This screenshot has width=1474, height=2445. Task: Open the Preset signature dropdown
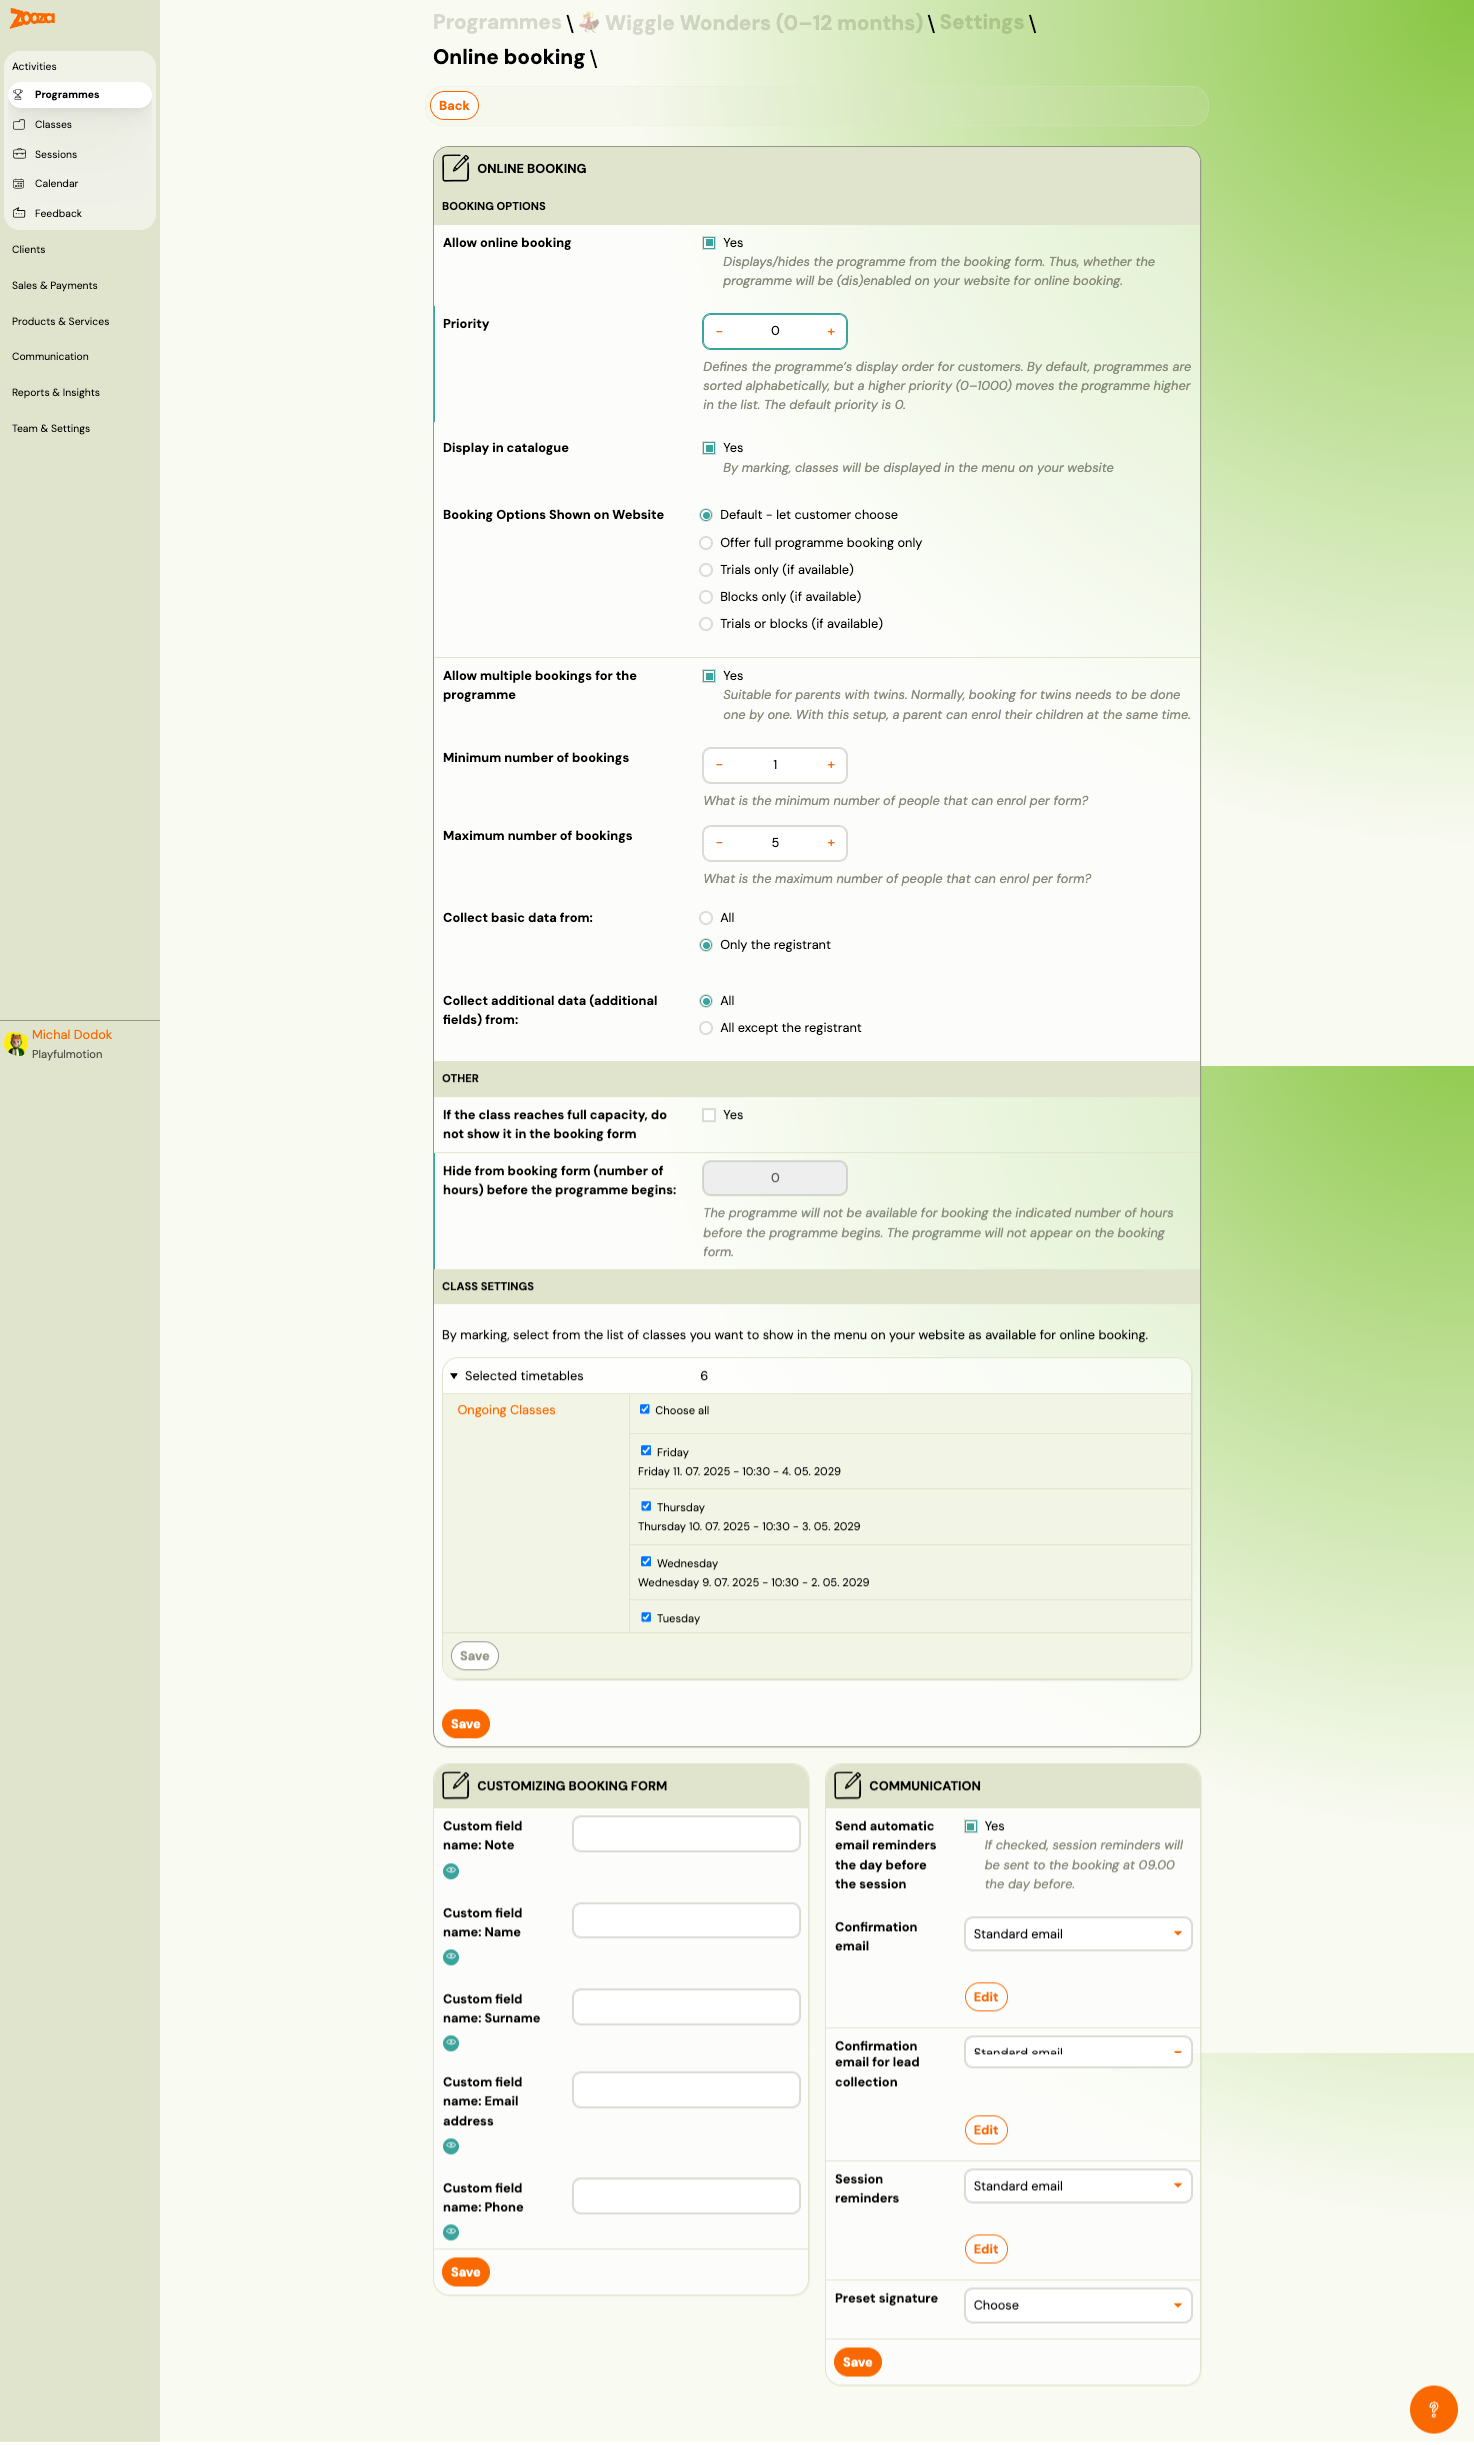pyautogui.click(x=1078, y=2305)
